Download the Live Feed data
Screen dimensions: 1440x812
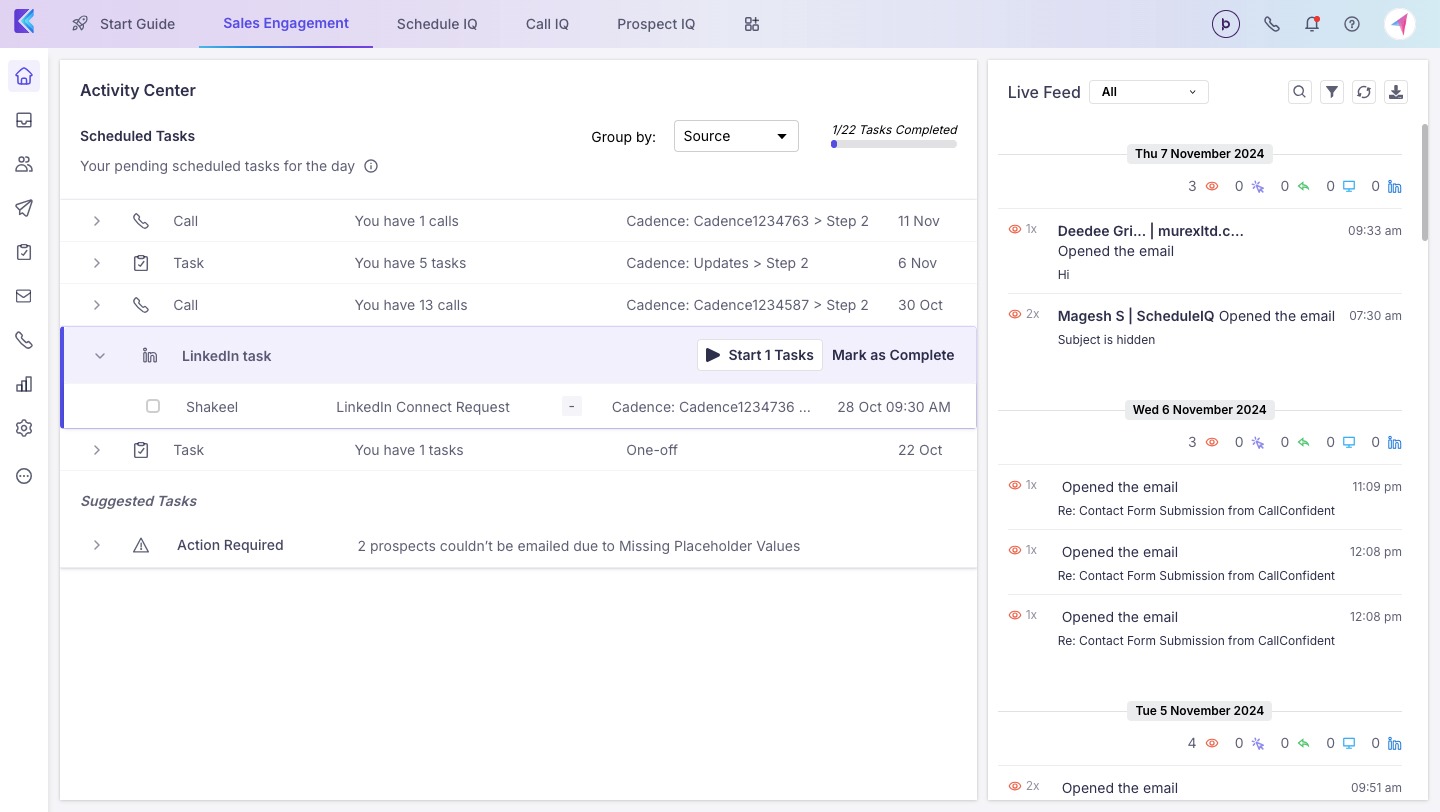coord(1397,92)
